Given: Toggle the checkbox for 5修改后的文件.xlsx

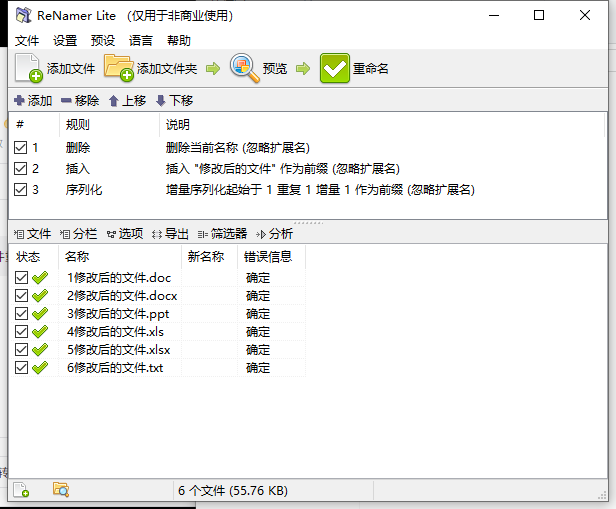Looking at the screenshot, I should pos(22,350).
